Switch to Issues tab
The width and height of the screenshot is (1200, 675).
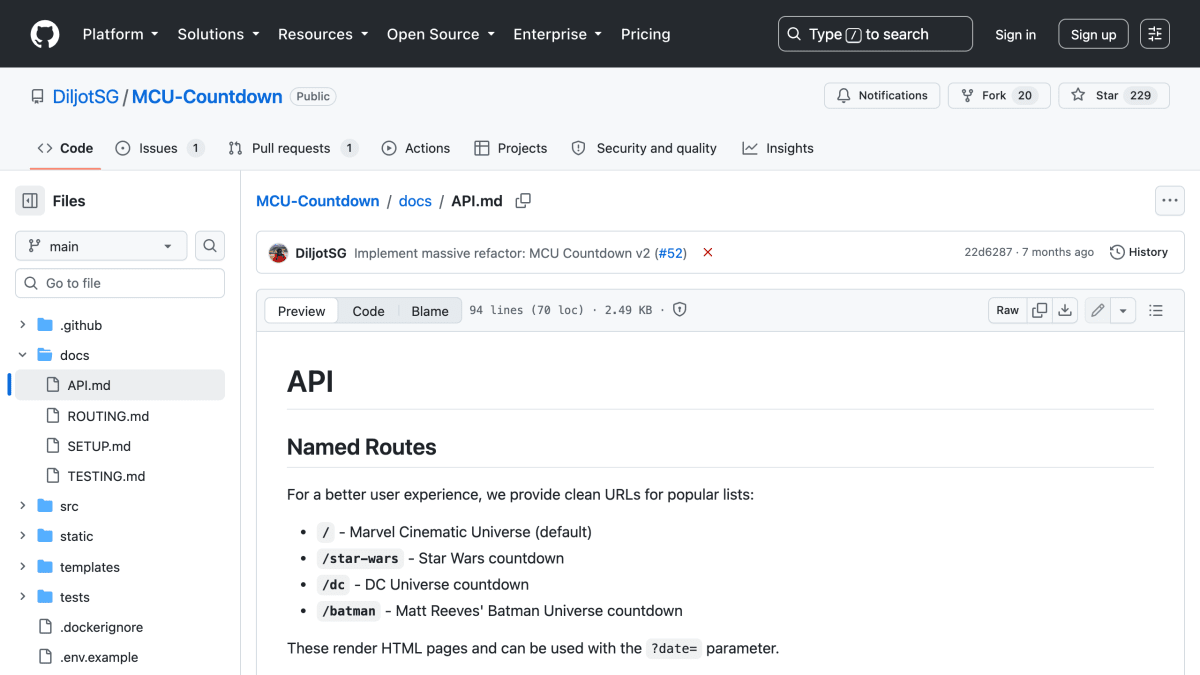[x=159, y=148]
